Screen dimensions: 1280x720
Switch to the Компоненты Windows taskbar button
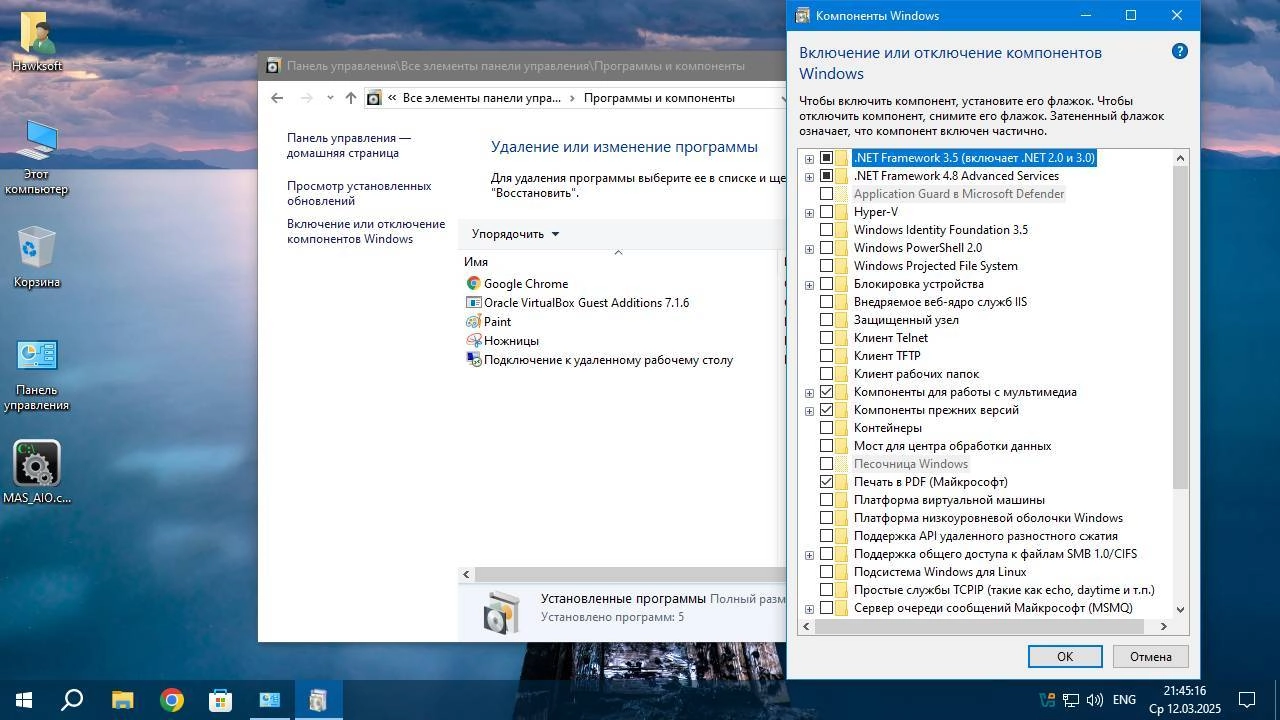pyautogui.click(x=318, y=700)
